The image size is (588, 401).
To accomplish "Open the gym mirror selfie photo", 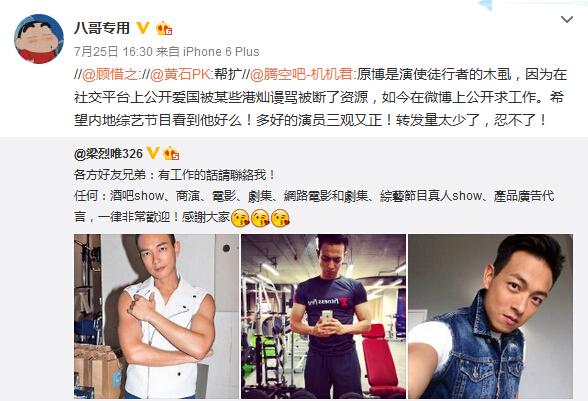I will point(323,316).
